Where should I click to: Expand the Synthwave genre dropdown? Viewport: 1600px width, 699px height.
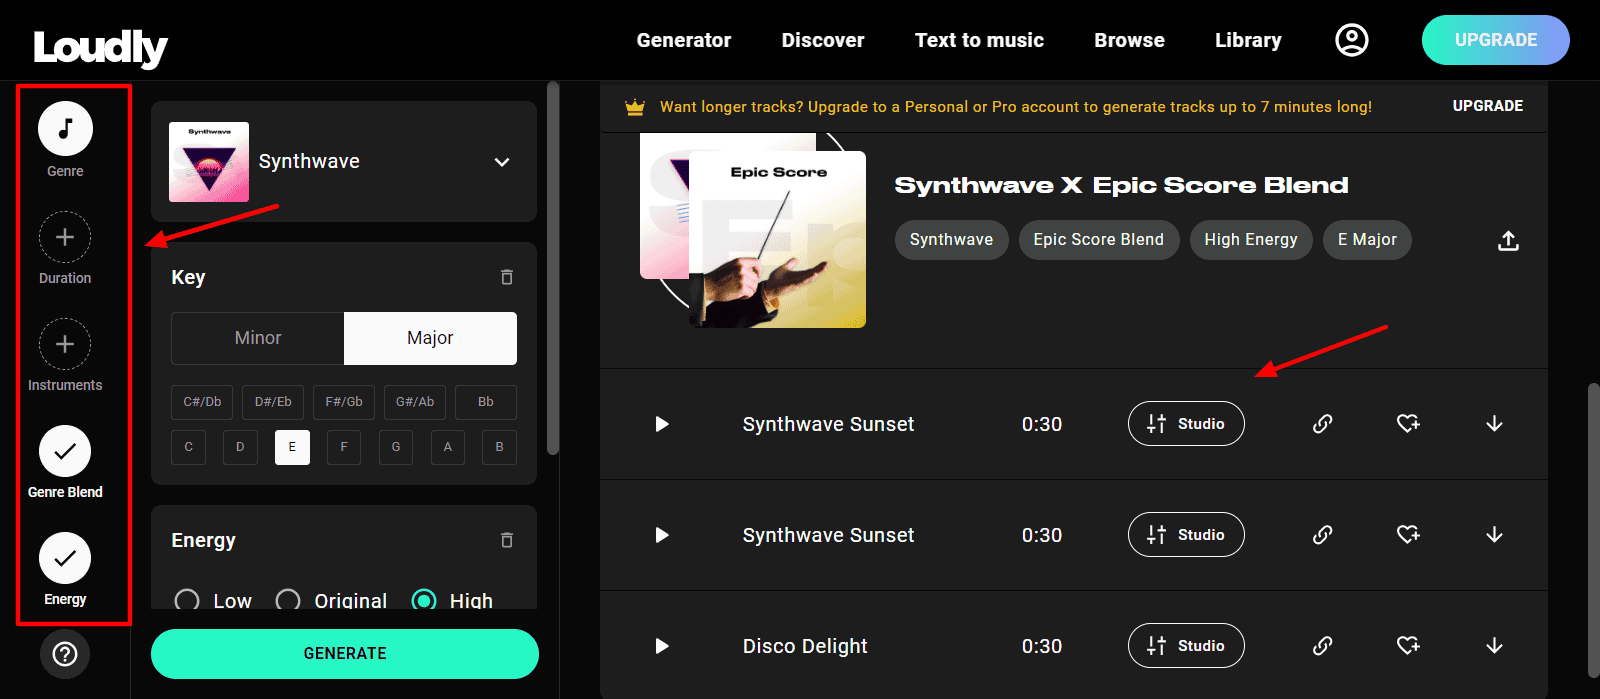(x=502, y=162)
